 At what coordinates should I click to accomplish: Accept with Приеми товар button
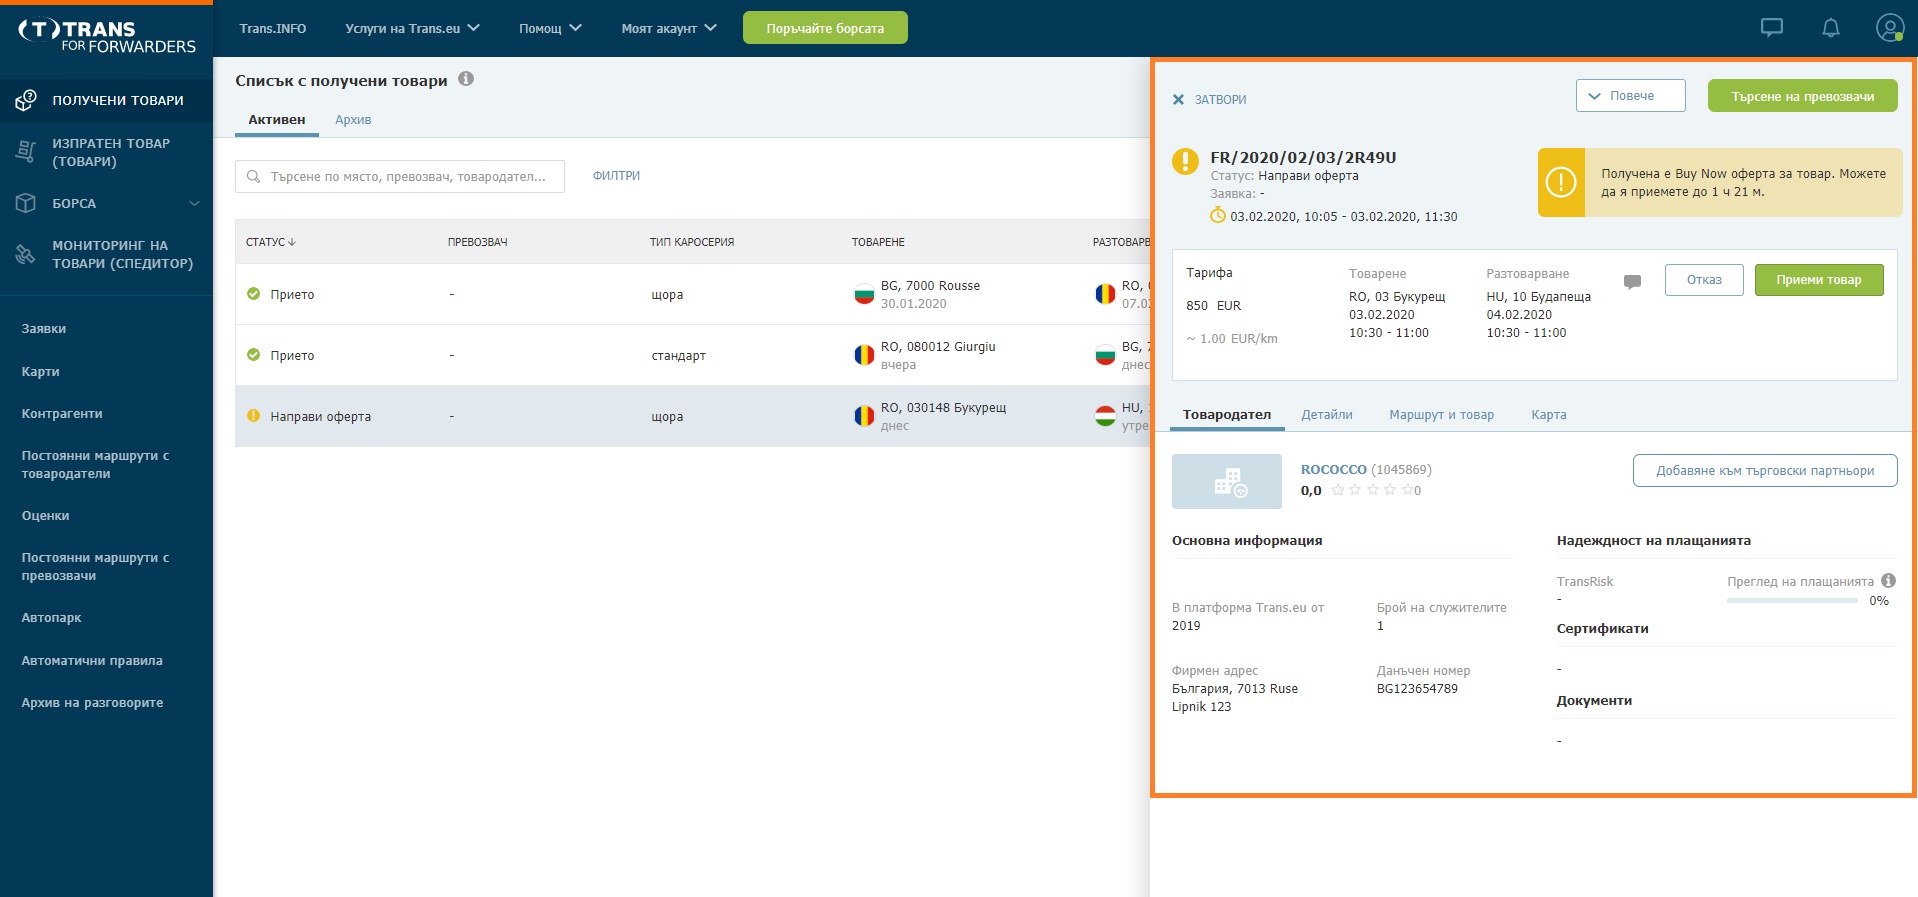pyautogui.click(x=1819, y=280)
